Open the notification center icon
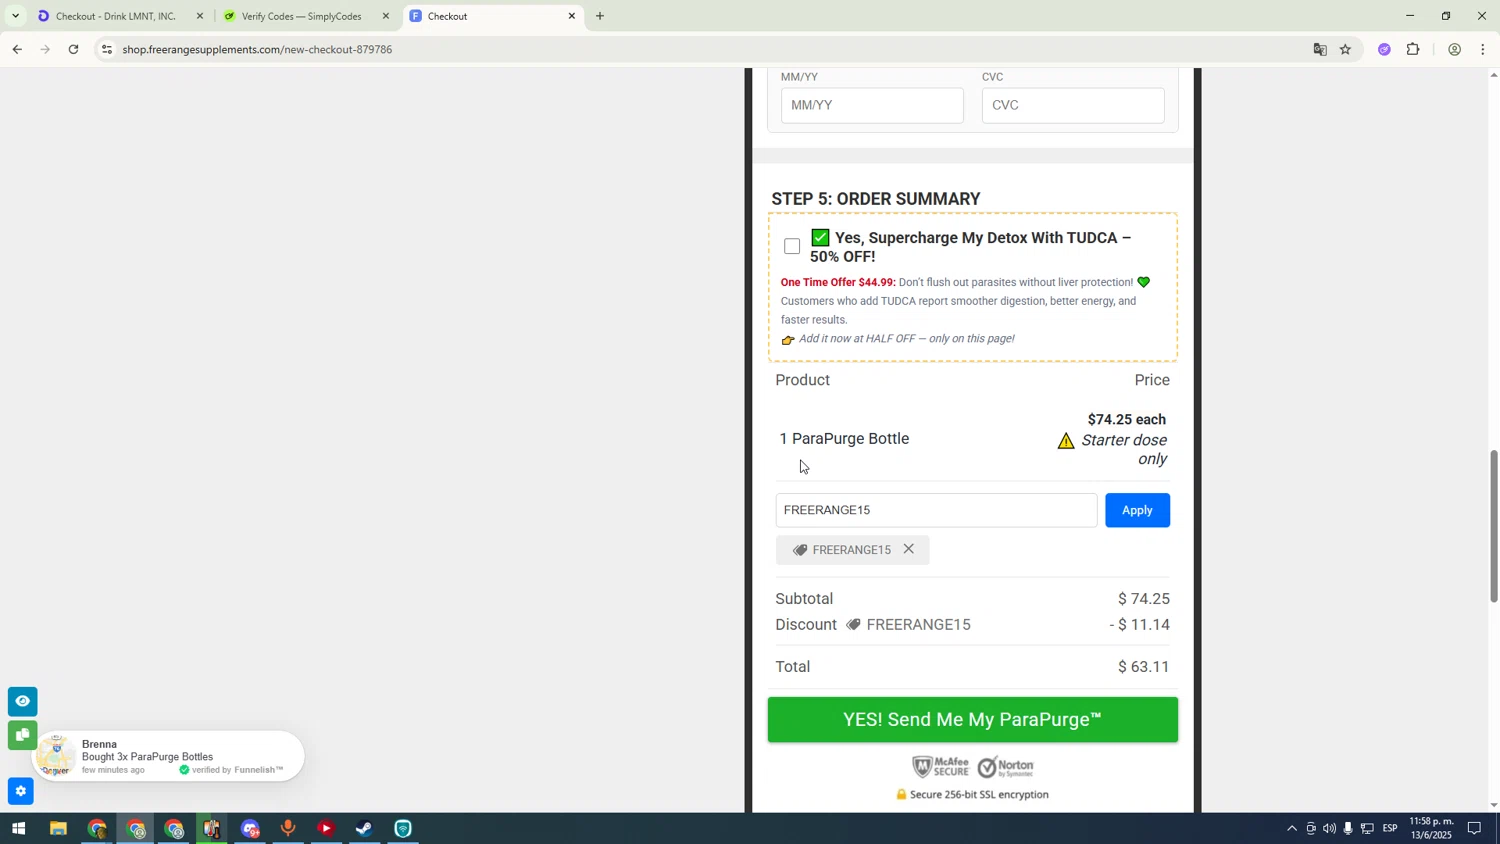This screenshot has width=1500, height=844. pyautogui.click(x=1474, y=829)
